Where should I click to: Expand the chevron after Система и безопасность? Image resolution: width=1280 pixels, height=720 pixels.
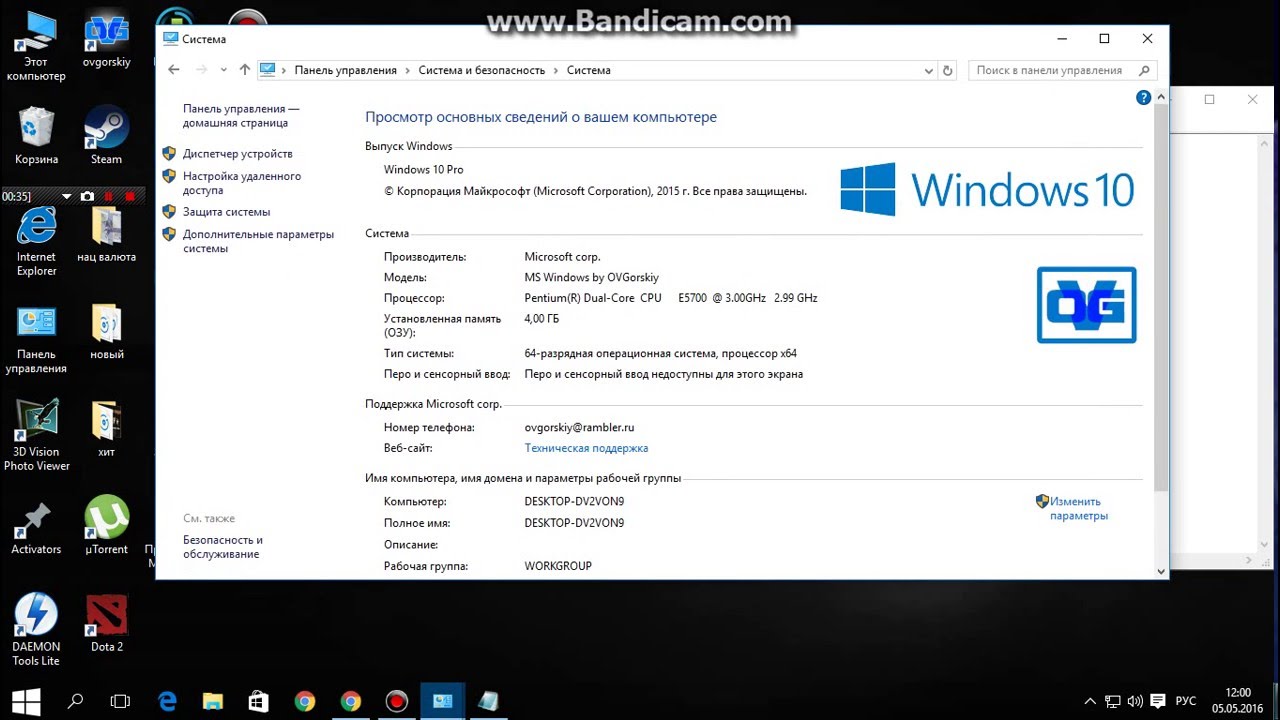[x=556, y=70]
